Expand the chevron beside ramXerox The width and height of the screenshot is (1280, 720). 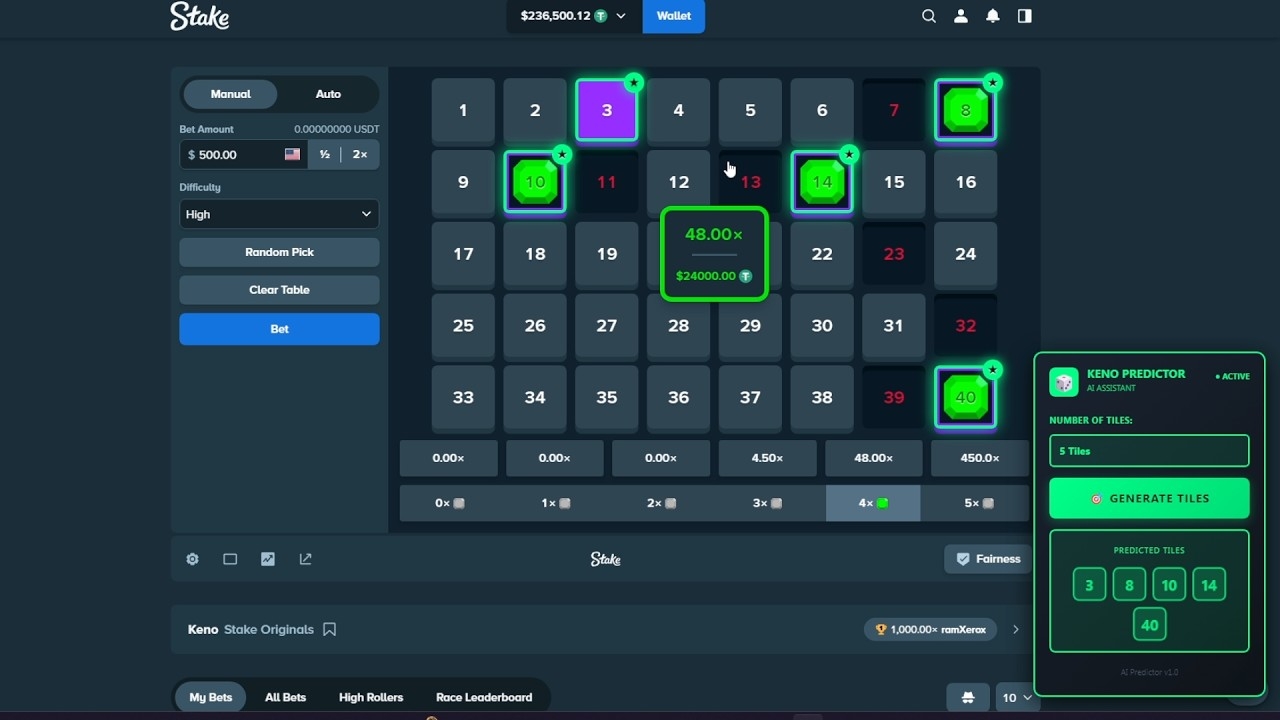point(1016,630)
